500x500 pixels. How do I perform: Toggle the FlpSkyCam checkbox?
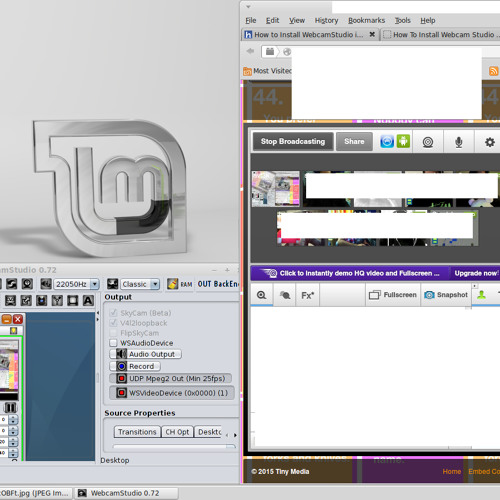coord(113,333)
